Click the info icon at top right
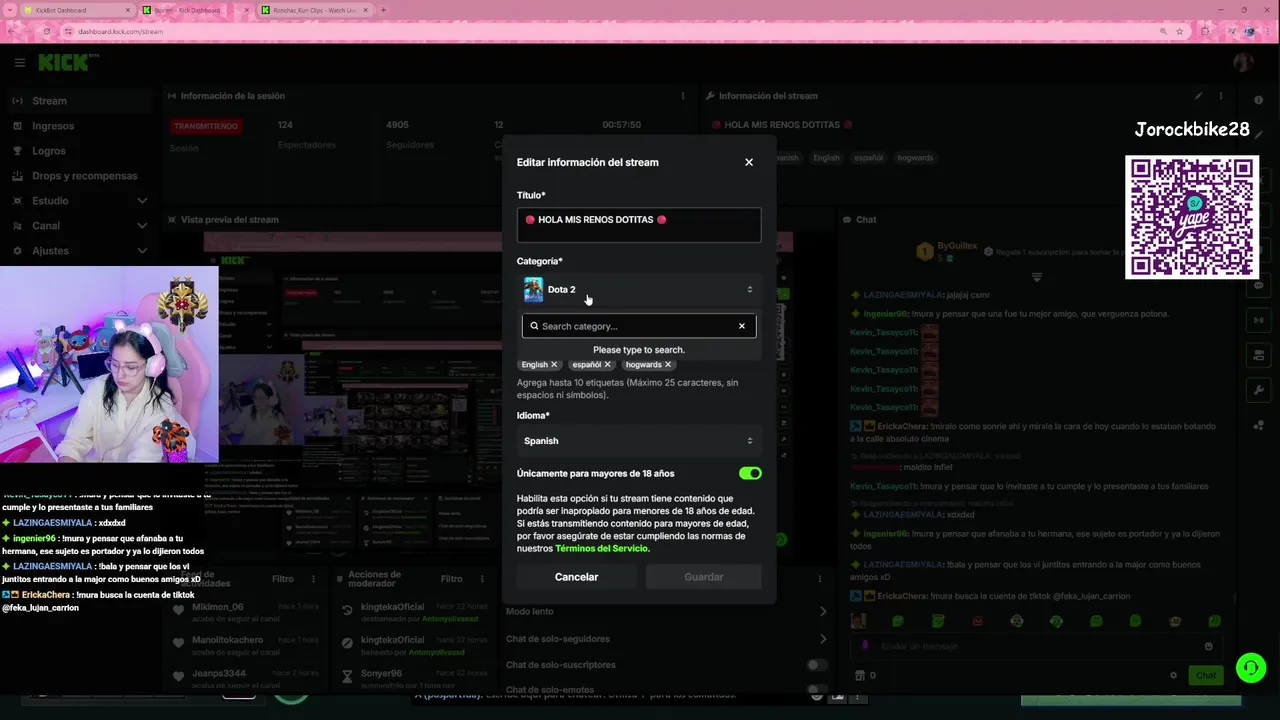Screen dimensions: 1280x720 1259,100
